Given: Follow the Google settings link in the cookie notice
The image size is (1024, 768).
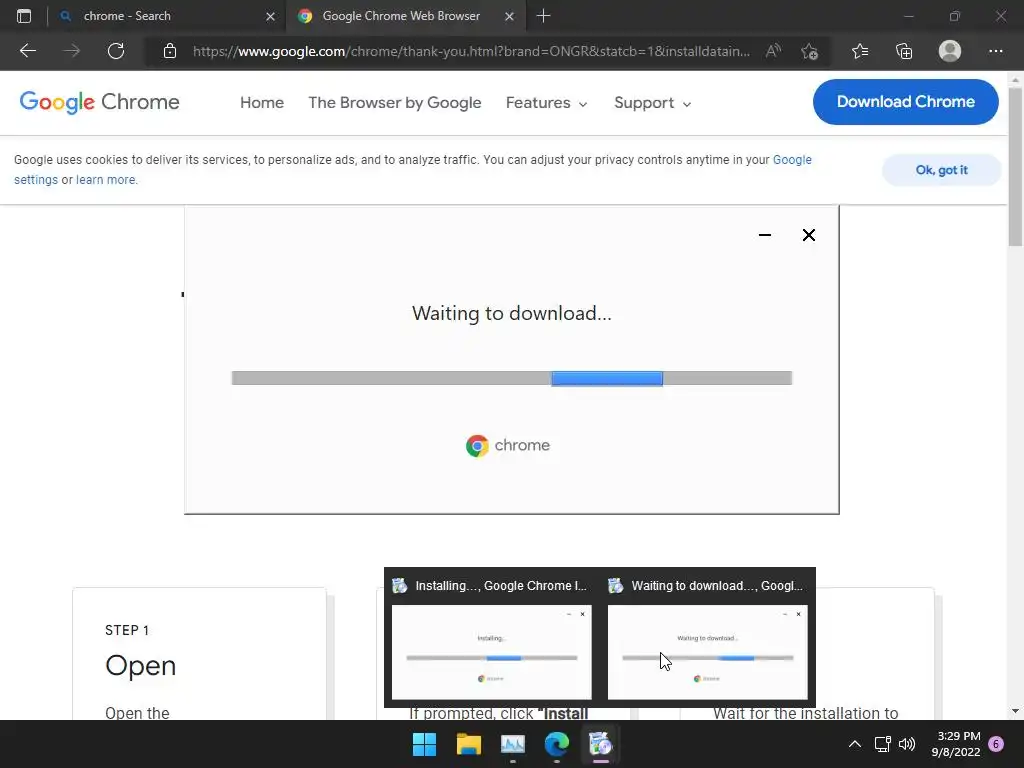Looking at the screenshot, I should click(792, 160).
